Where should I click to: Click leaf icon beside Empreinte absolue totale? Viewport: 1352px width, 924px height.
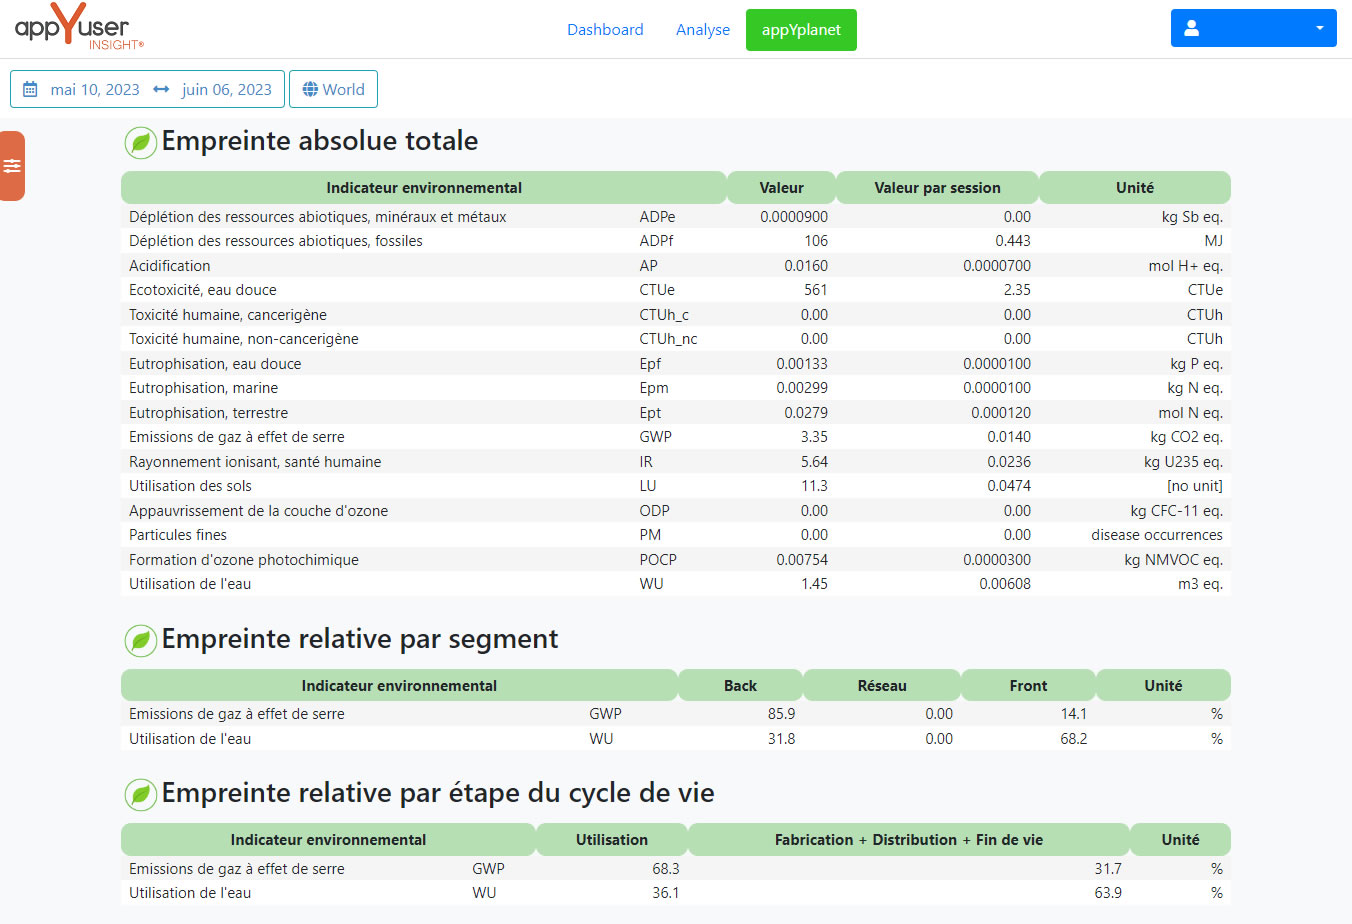[x=141, y=143]
